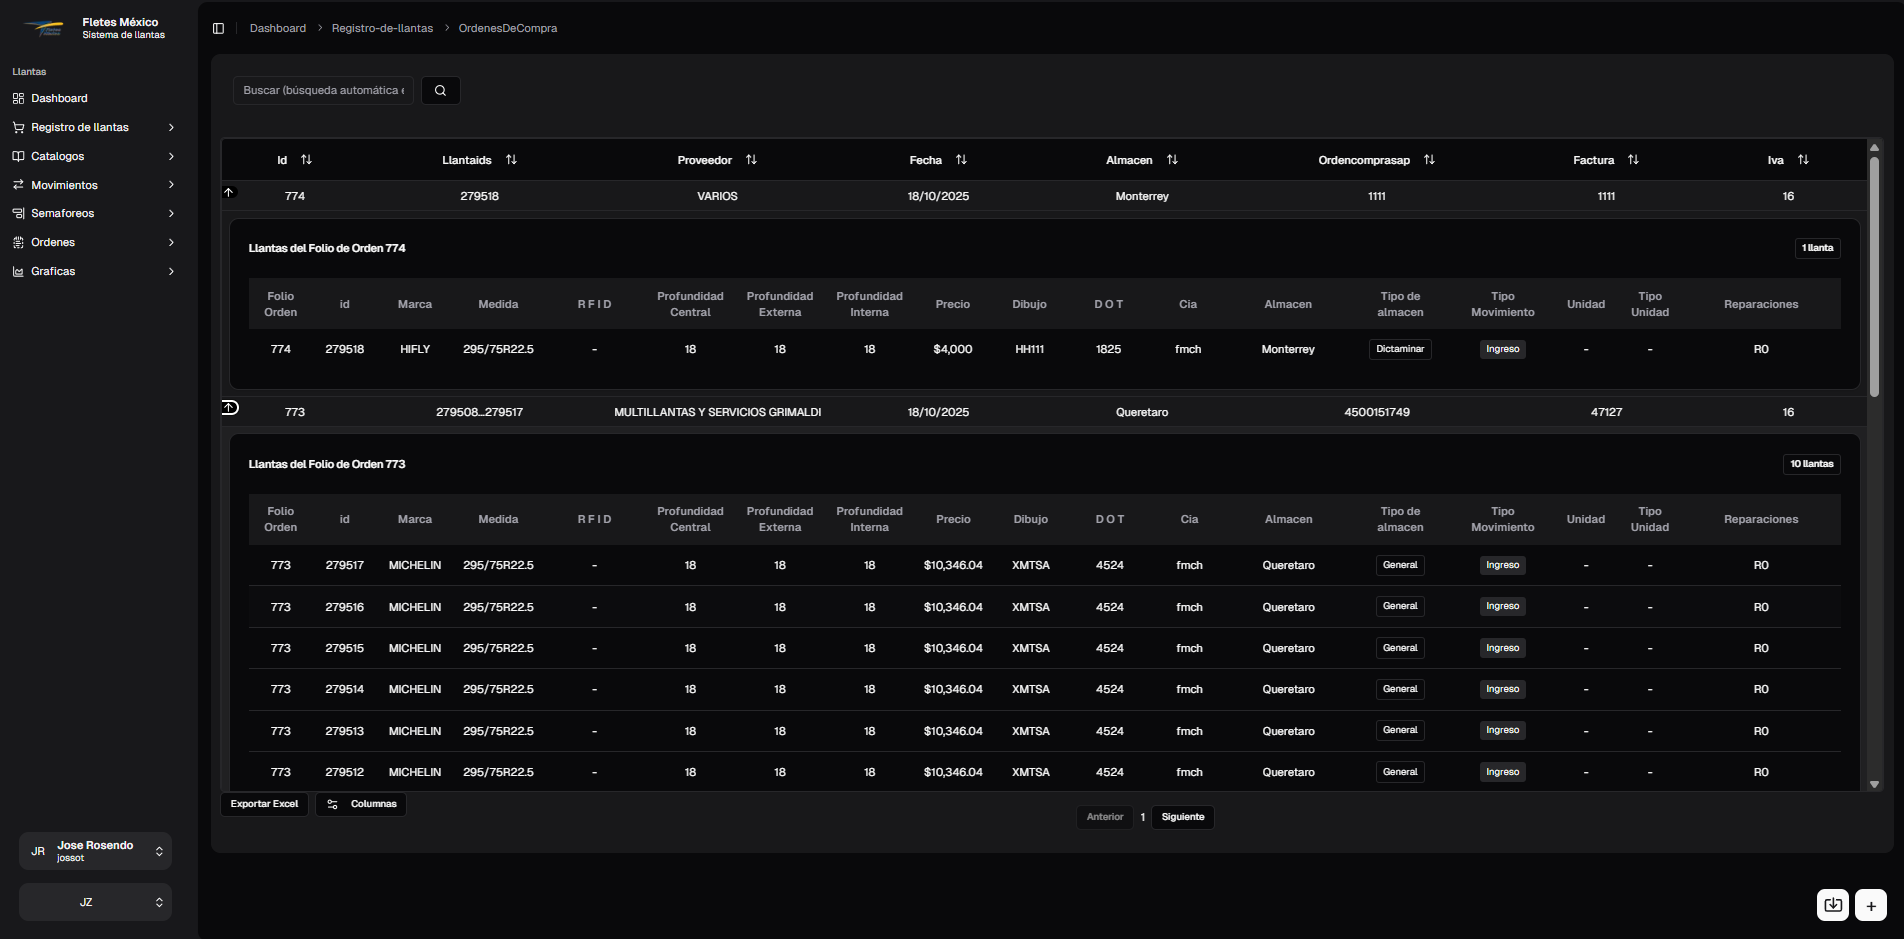Click Exportar Excel button

coord(264,804)
